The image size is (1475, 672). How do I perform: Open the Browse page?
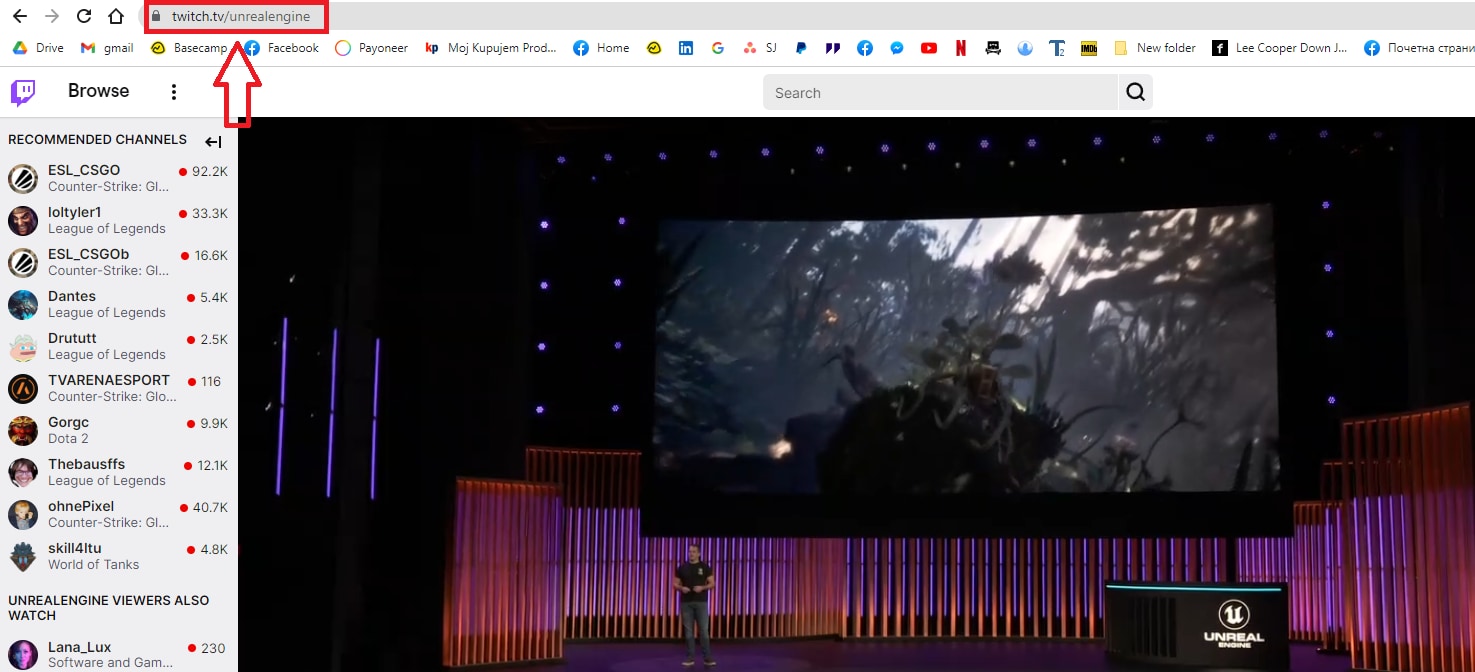pos(98,91)
